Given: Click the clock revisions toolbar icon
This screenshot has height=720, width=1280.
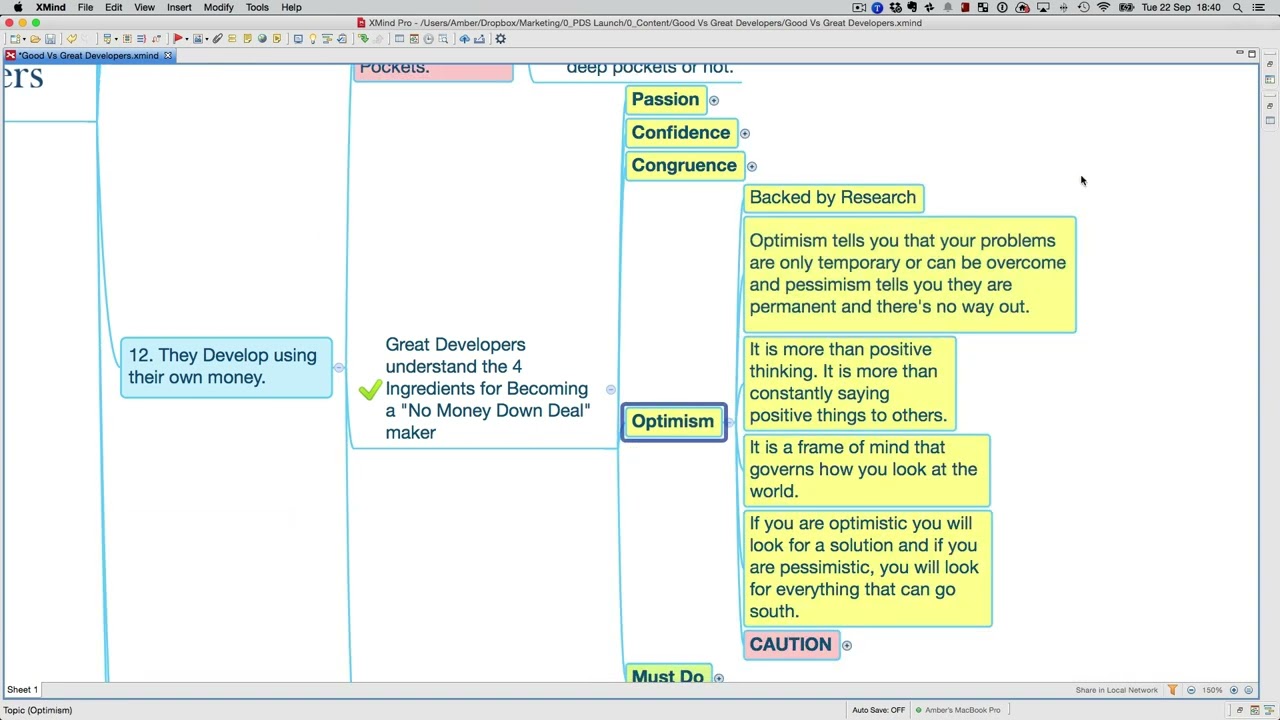Looking at the screenshot, I should tap(428, 39).
